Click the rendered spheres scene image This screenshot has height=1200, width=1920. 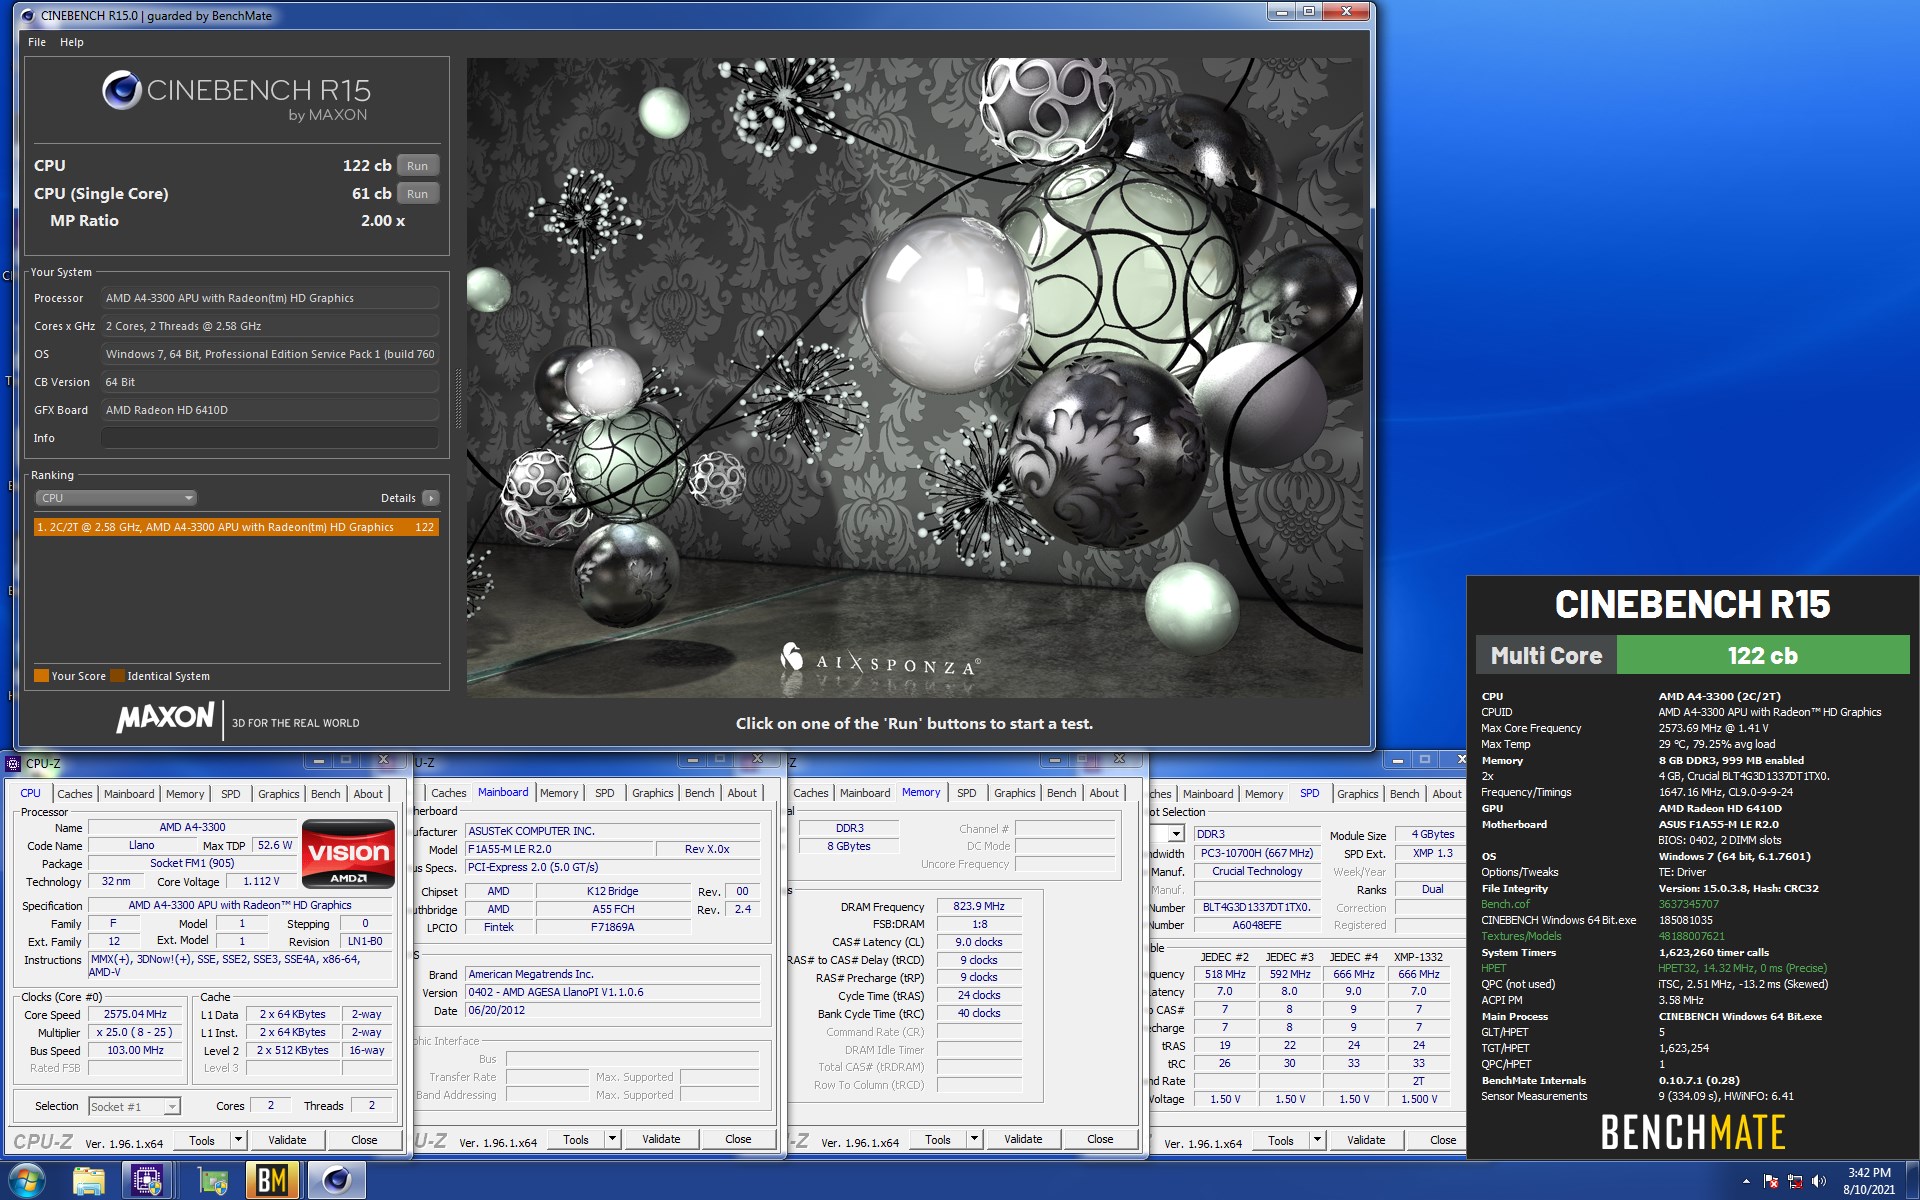coord(914,378)
